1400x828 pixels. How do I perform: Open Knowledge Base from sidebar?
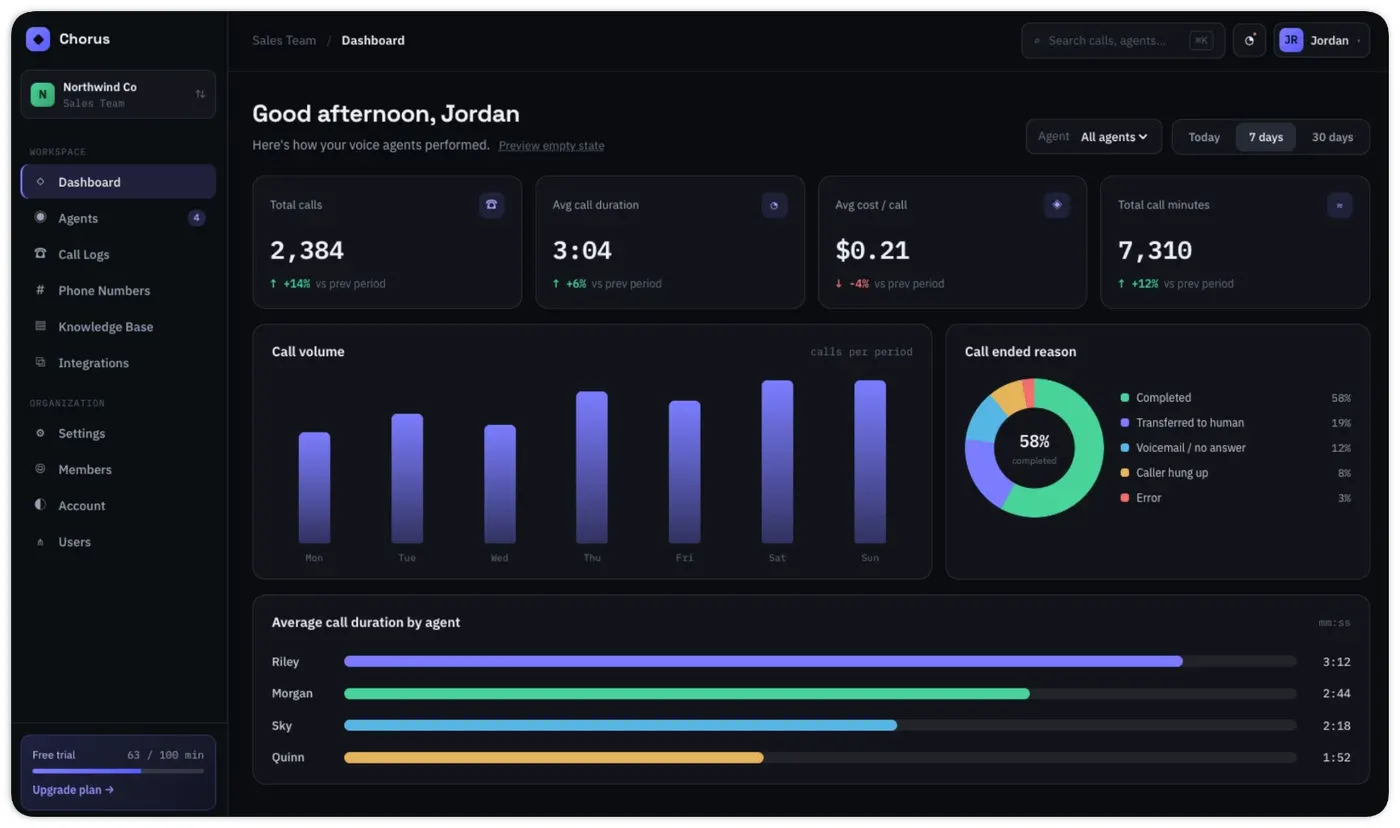point(118,326)
